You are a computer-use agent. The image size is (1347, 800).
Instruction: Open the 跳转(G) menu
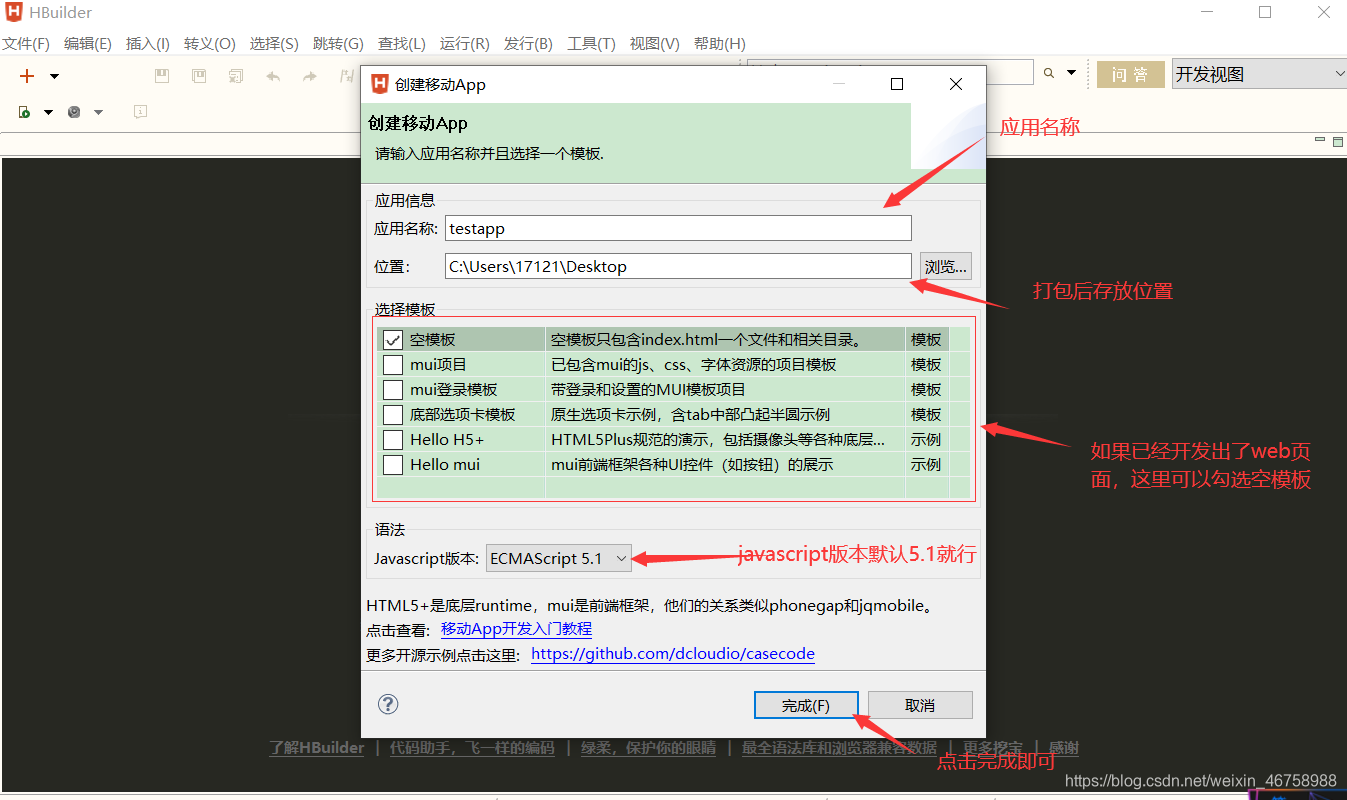click(x=338, y=44)
